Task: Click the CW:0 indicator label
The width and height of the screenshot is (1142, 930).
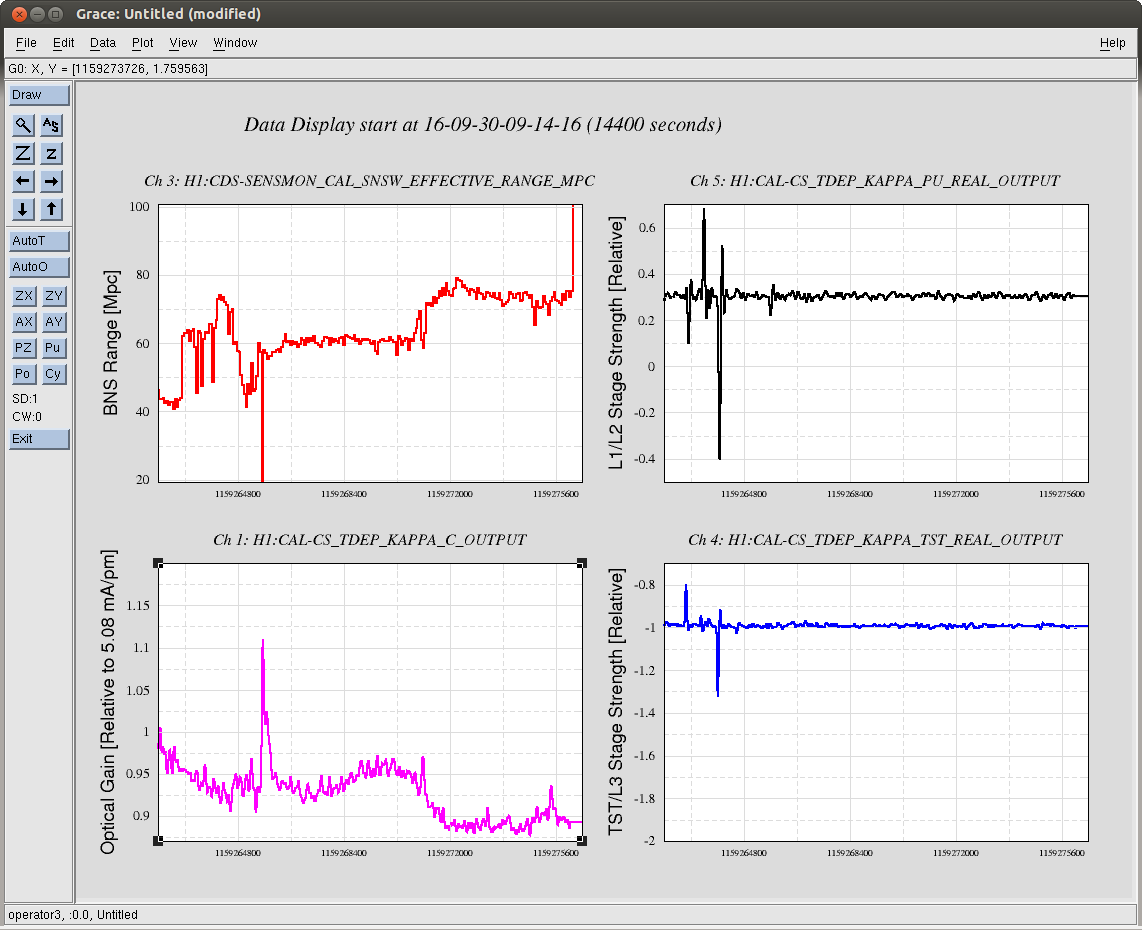Action: [27, 417]
